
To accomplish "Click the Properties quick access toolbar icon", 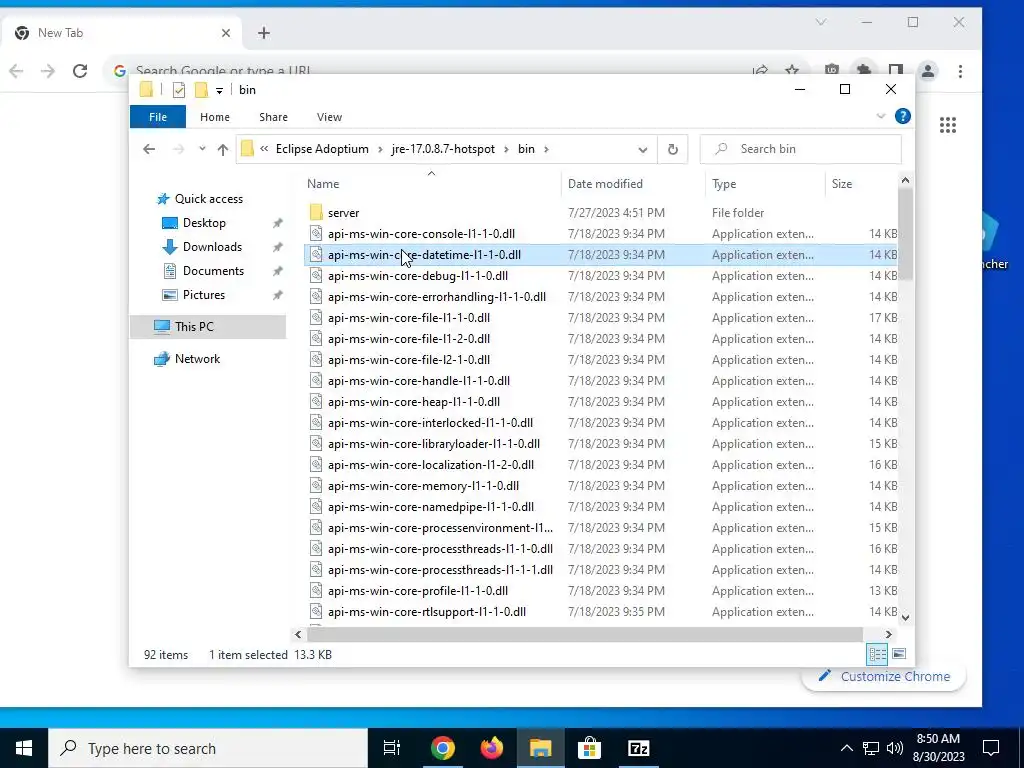I will (178, 89).
